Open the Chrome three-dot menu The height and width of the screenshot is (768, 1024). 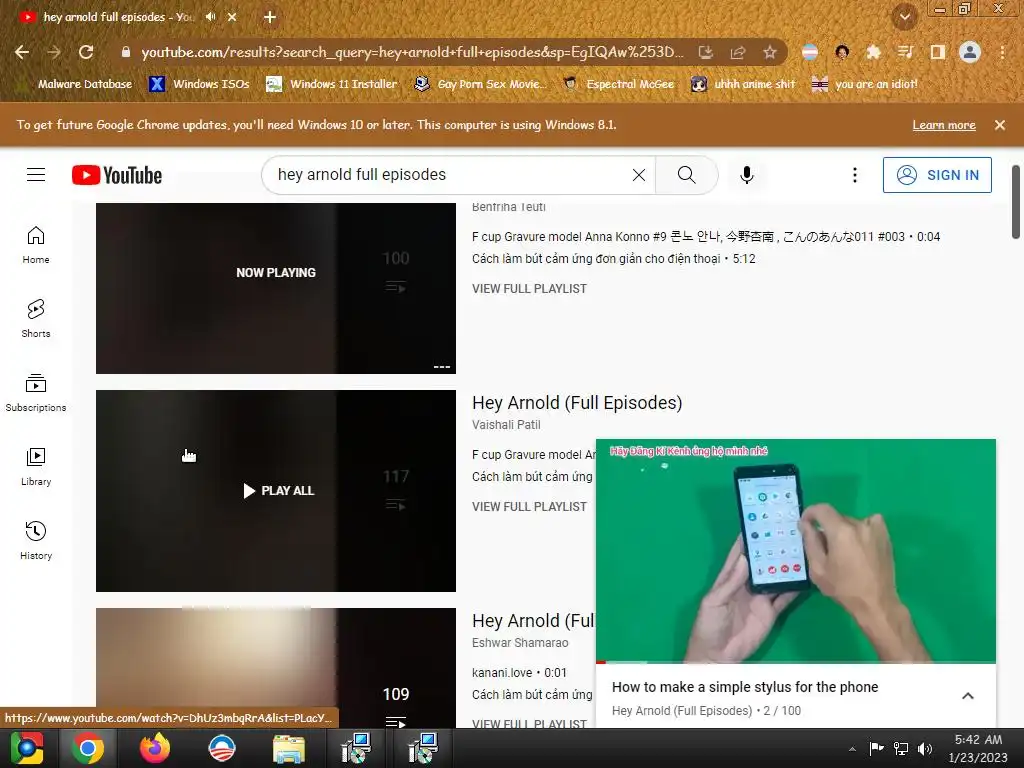point(1002,52)
